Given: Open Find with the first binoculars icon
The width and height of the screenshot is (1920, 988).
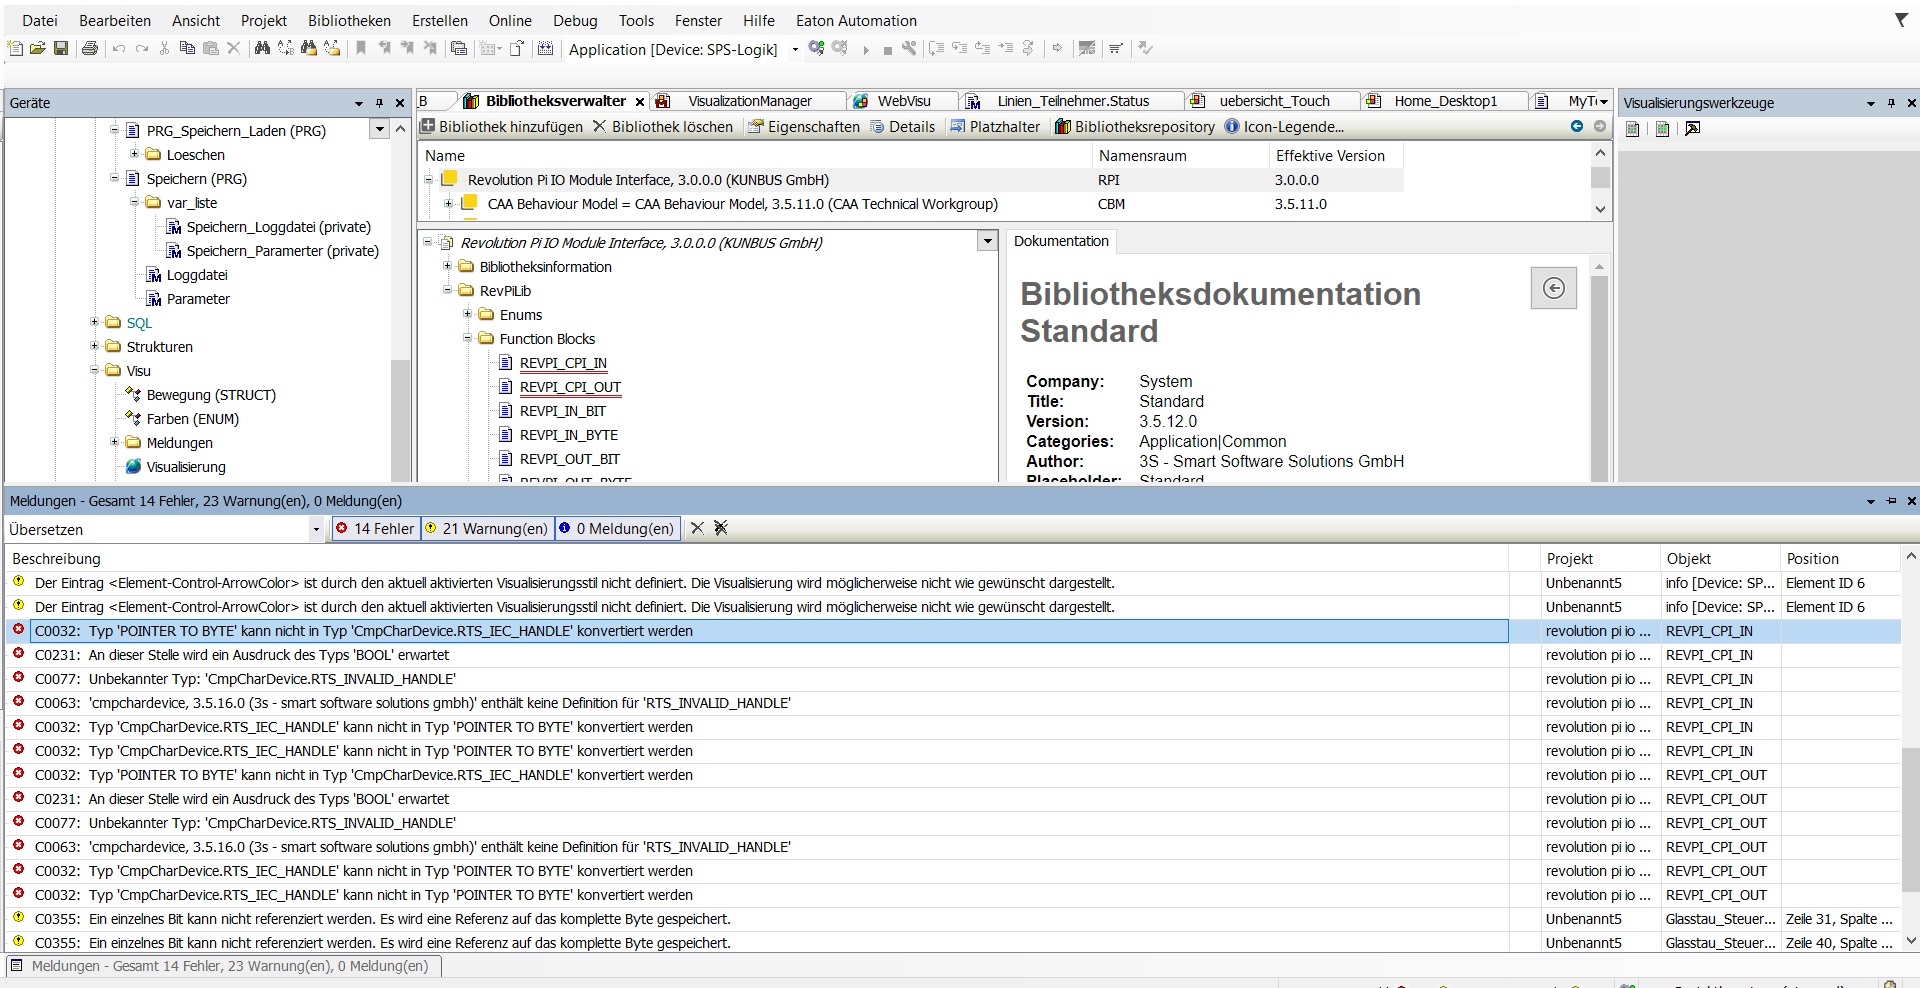Looking at the screenshot, I should (262, 48).
